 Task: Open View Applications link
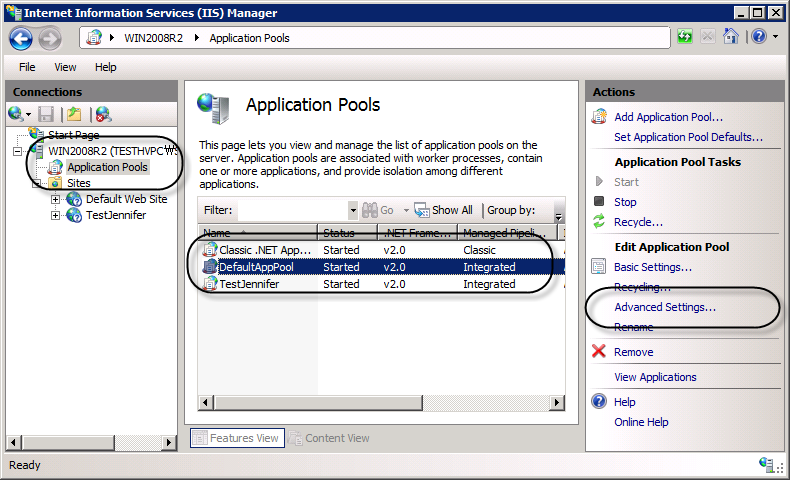pos(655,377)
